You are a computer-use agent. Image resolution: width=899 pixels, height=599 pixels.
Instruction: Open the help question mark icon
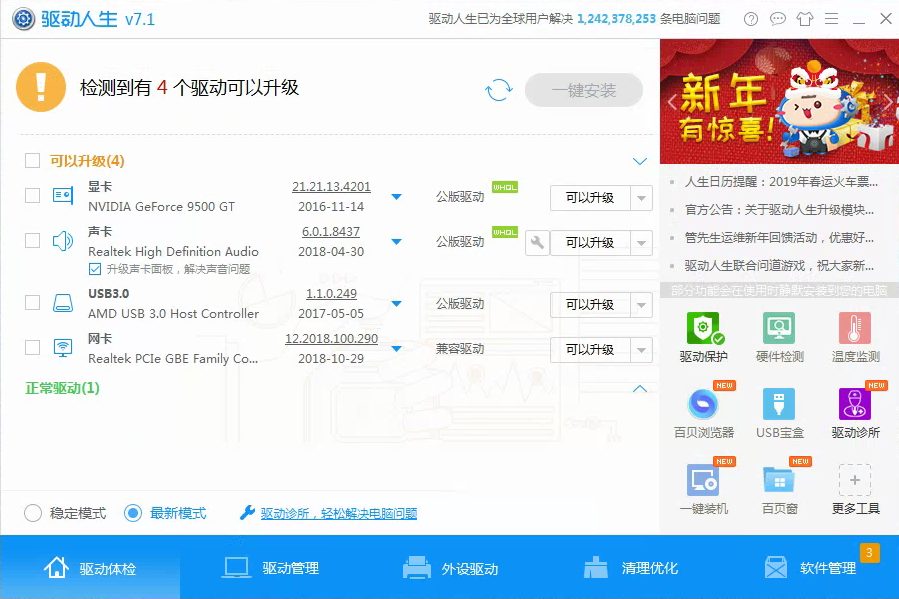(x=751, y=19)
